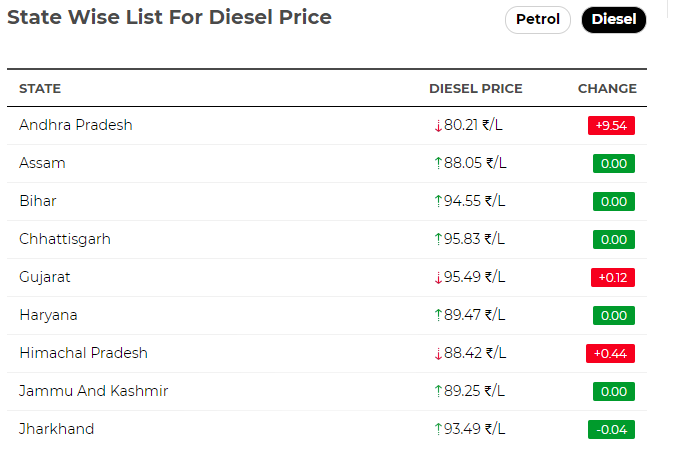Image resolution: width=680 pixels, height=457 pixels.
Task: Click the red +0.44 change badge
Action: 611,353
